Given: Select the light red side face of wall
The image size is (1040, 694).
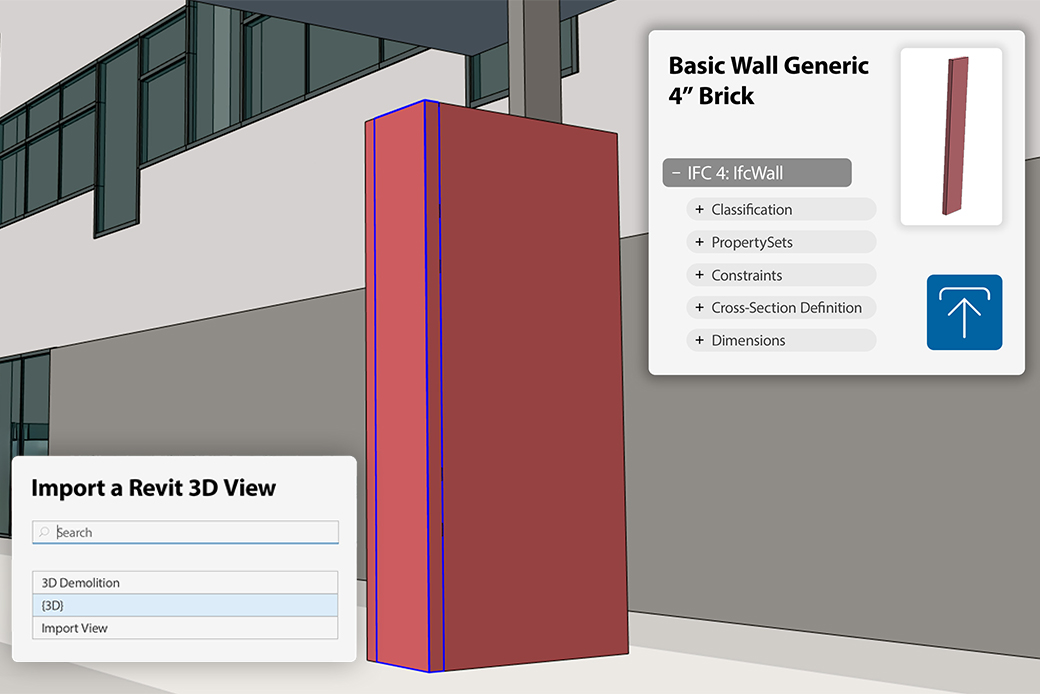Looking at the screenshot, I should 401,391.
